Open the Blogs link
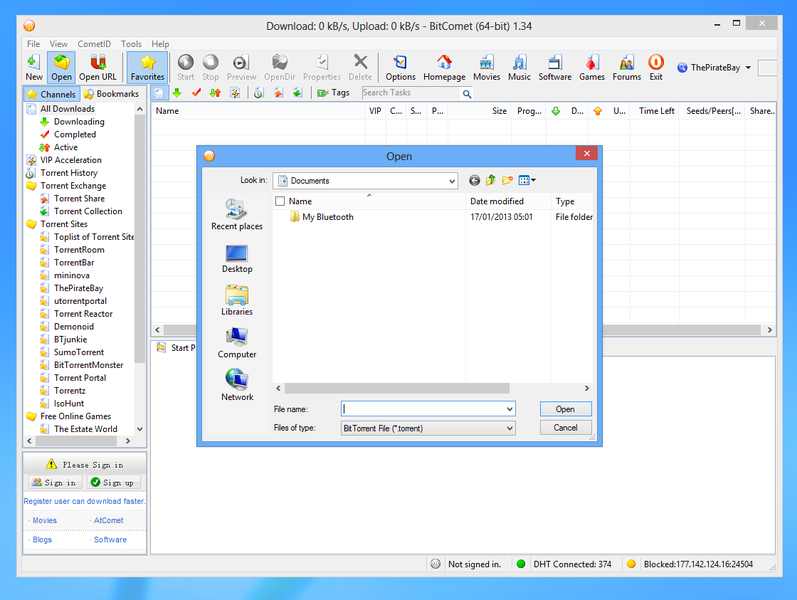797x600 pixels. pyautogui.click(x=42, y=539)
